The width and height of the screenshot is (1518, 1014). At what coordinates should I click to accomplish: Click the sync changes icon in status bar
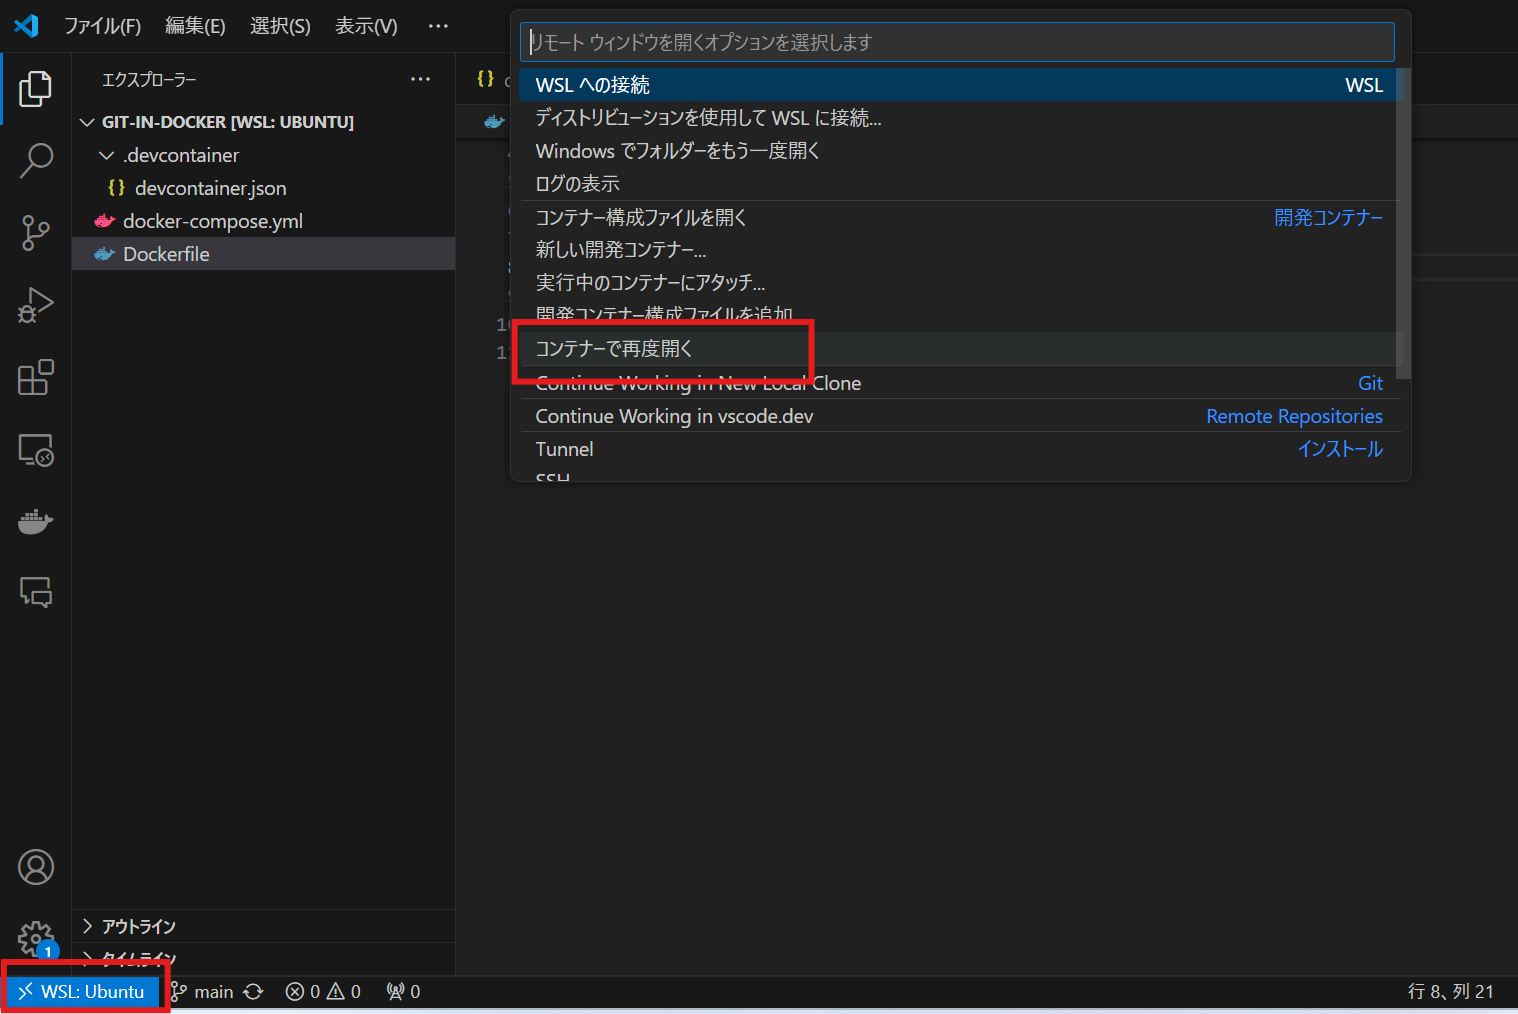254,992
